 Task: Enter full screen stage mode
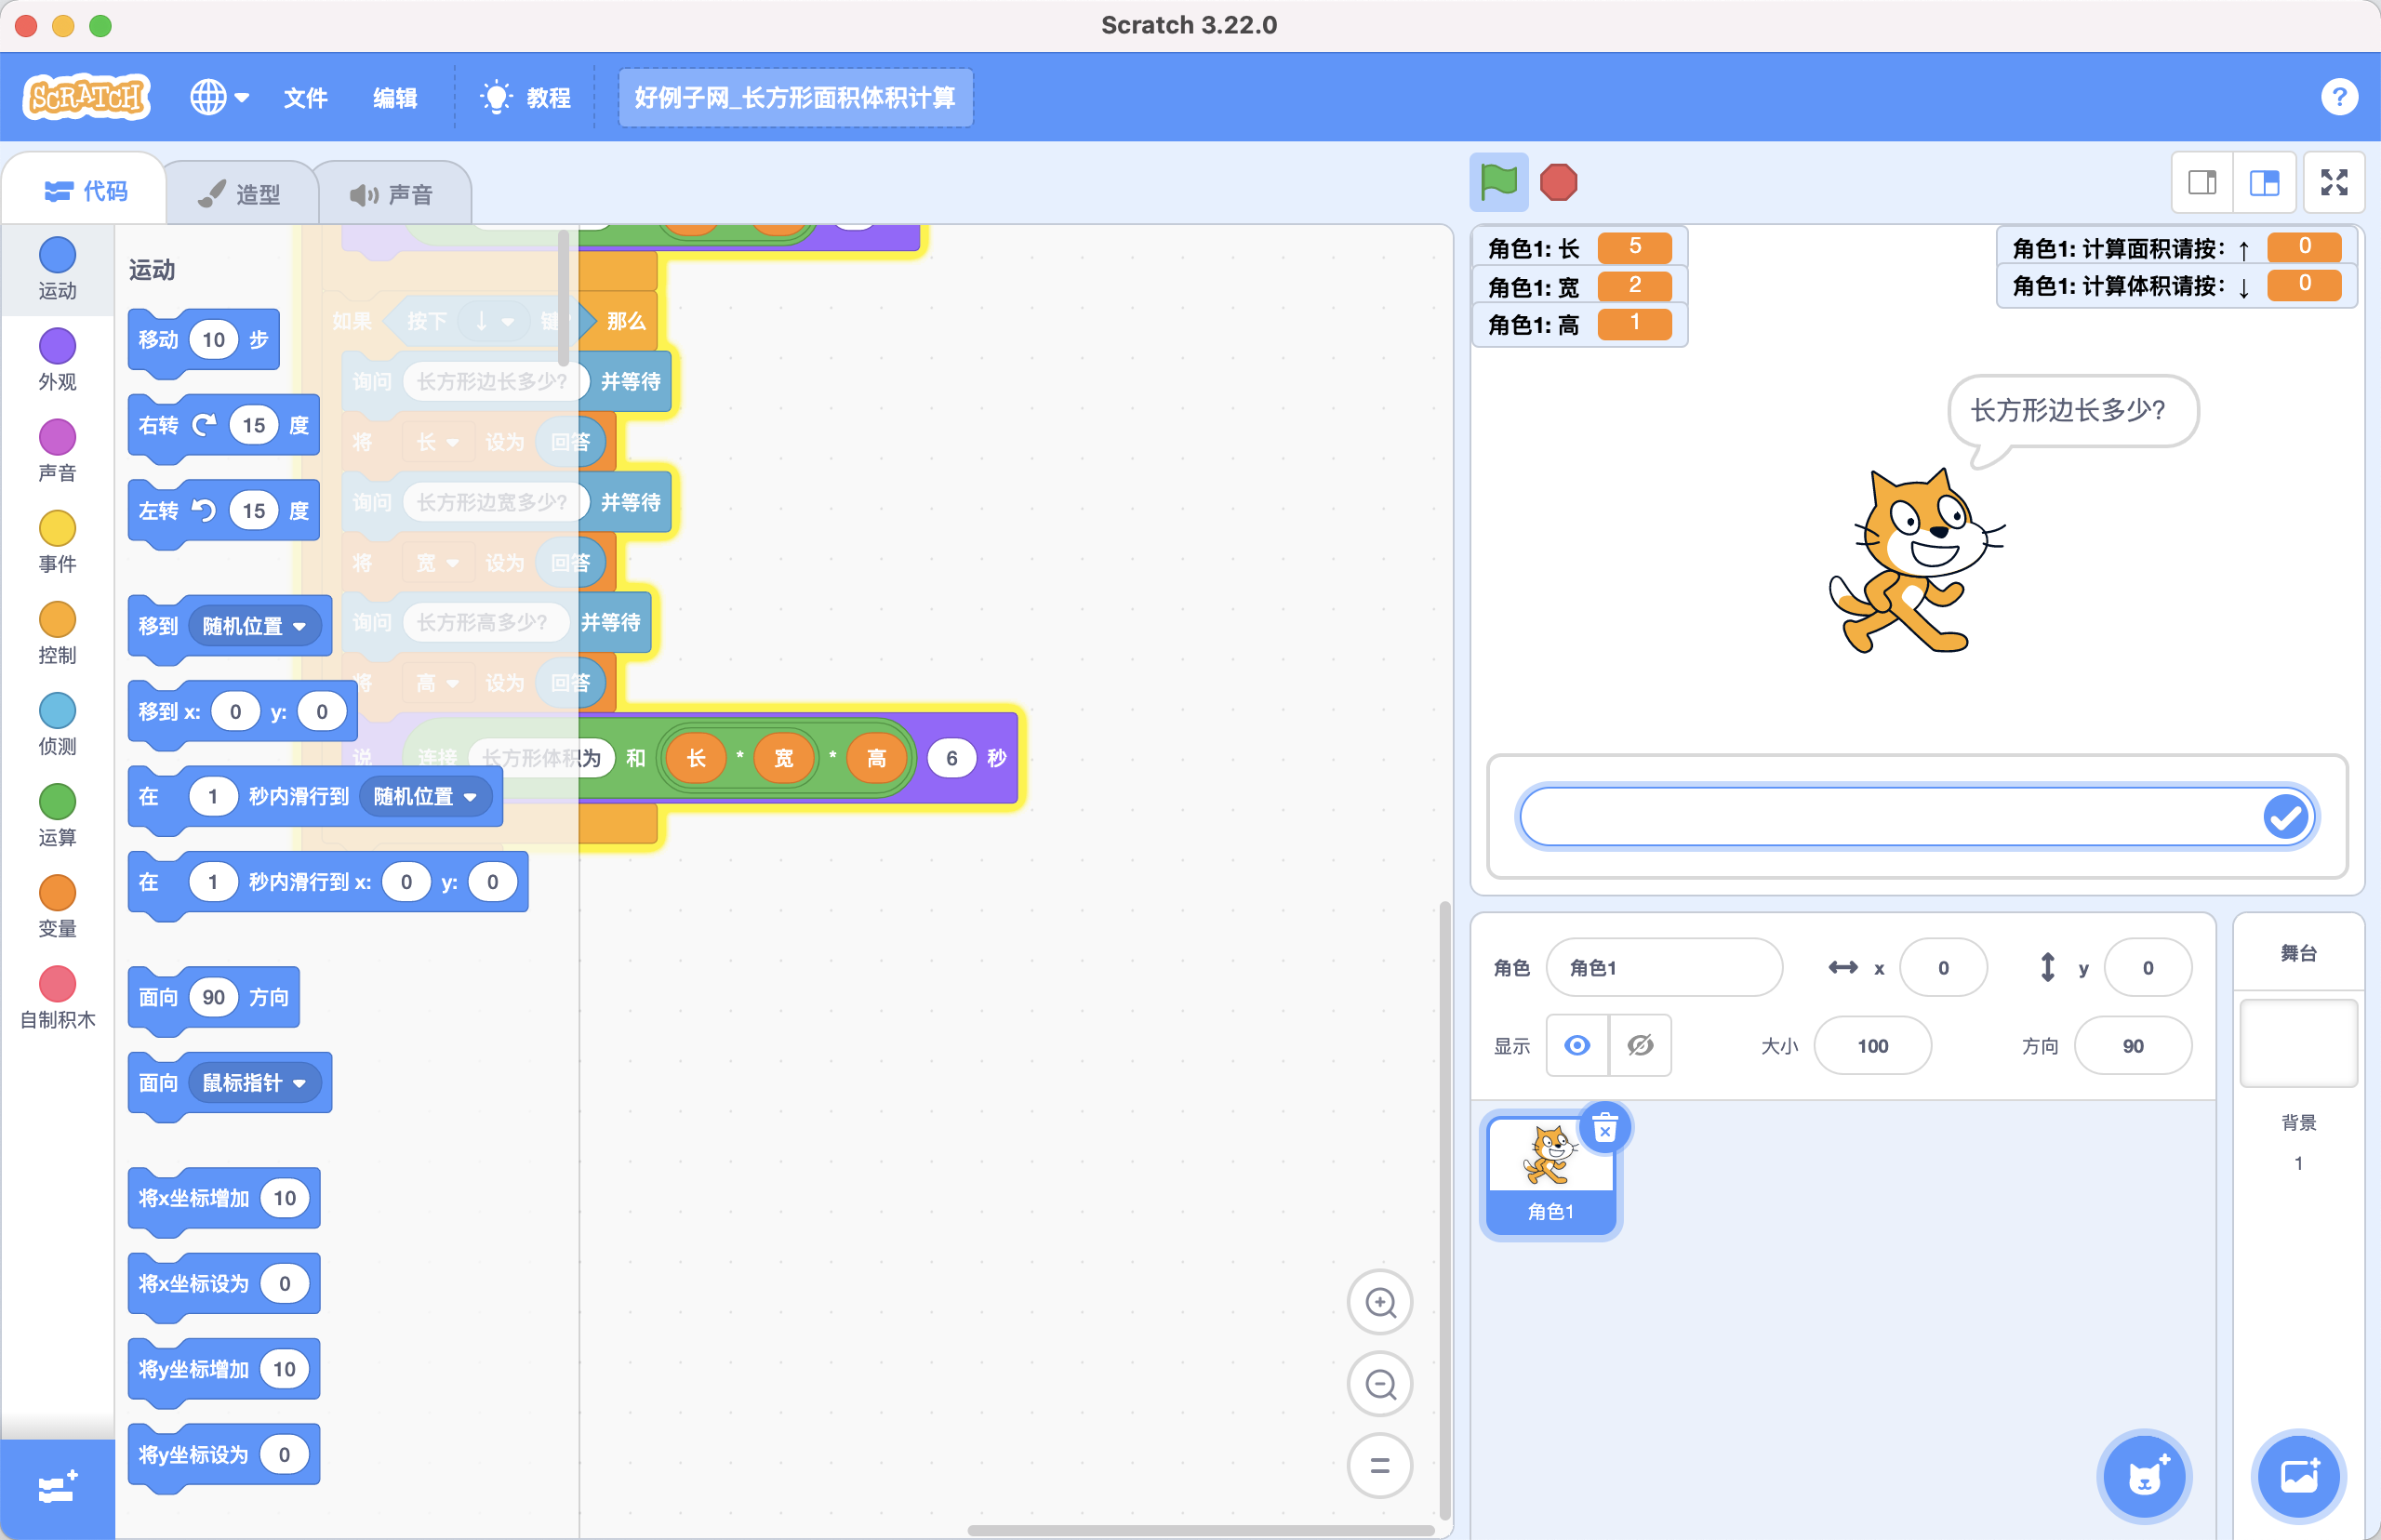[x=2334, y=182]
